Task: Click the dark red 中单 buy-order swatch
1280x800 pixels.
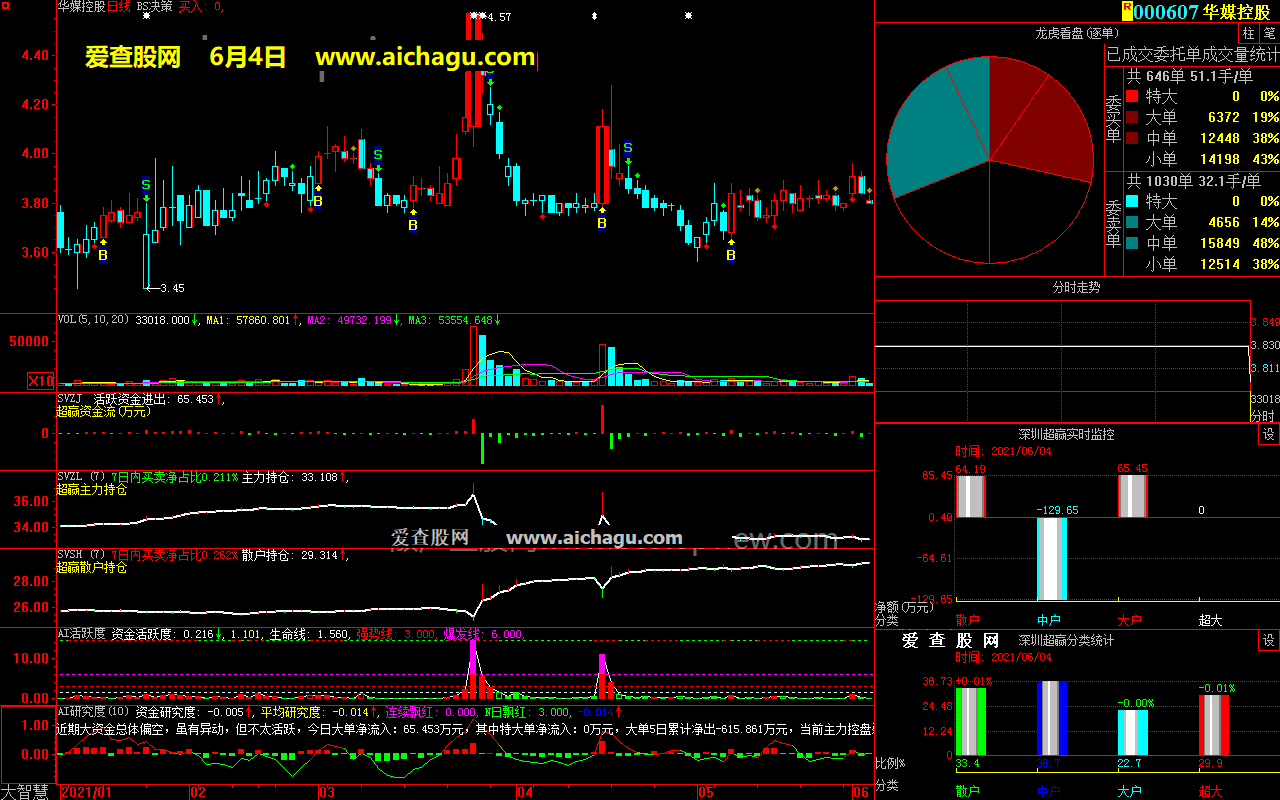Action: [1132, 138]
